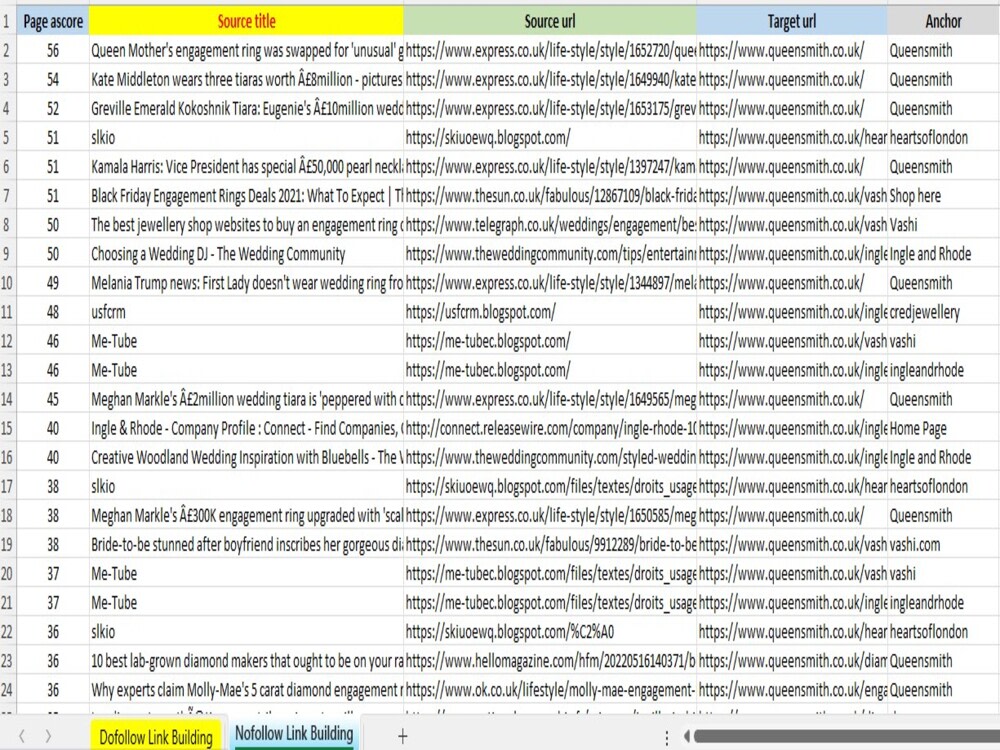Click the Shop here anchor cell
The image size is (1000, 750).
point(943,196)
